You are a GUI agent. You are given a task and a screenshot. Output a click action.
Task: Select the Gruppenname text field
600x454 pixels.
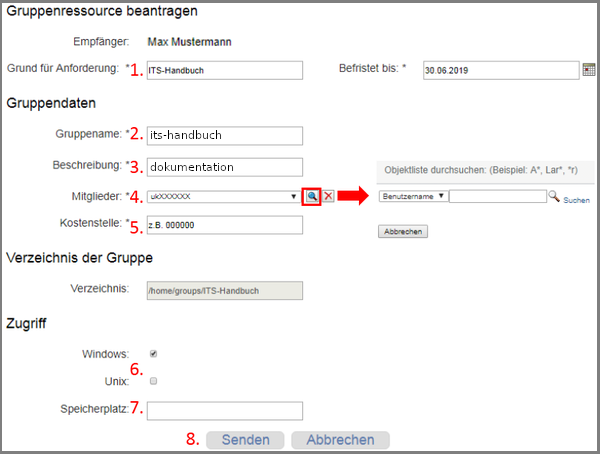tap(224, 135)
